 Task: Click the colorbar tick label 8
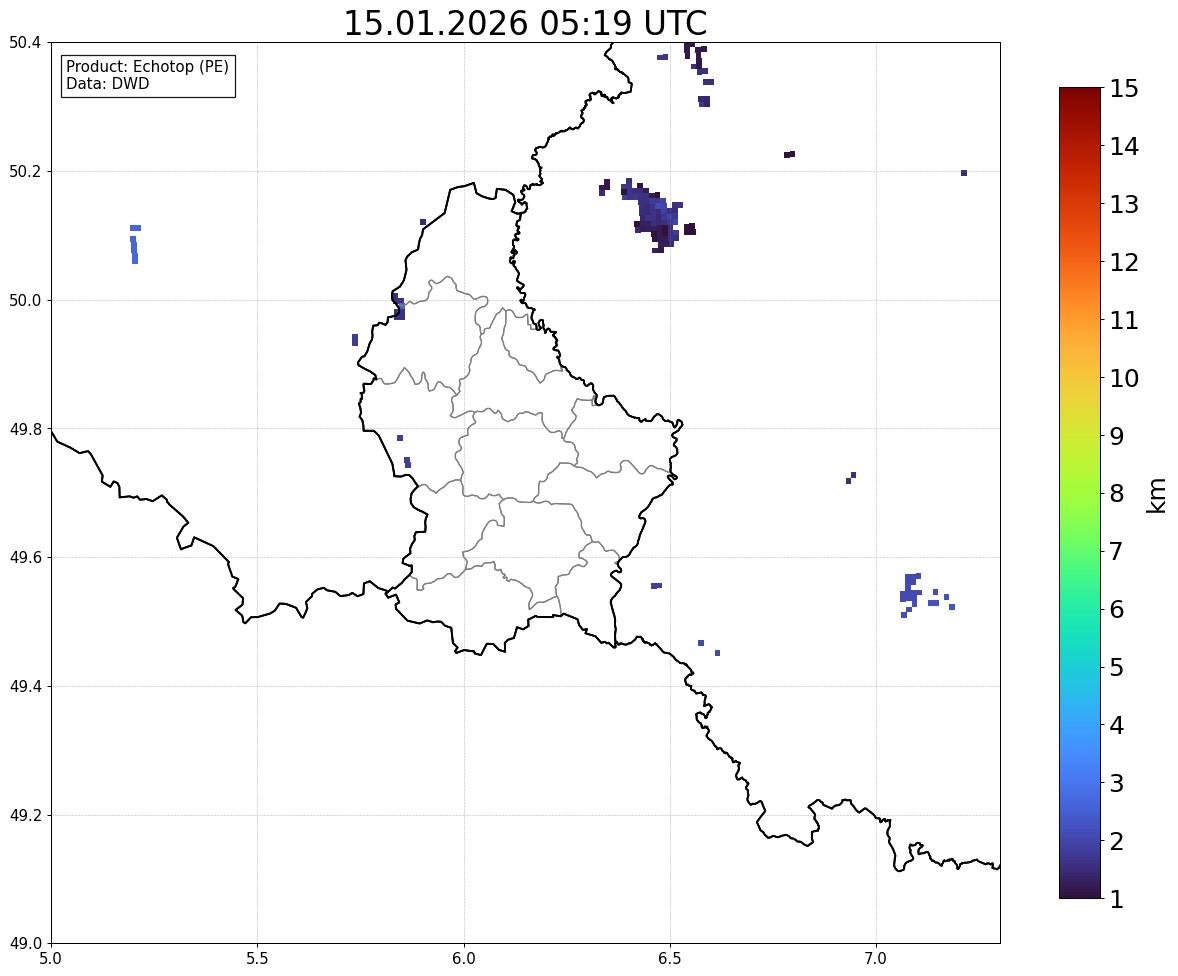tap(1117, 494)
